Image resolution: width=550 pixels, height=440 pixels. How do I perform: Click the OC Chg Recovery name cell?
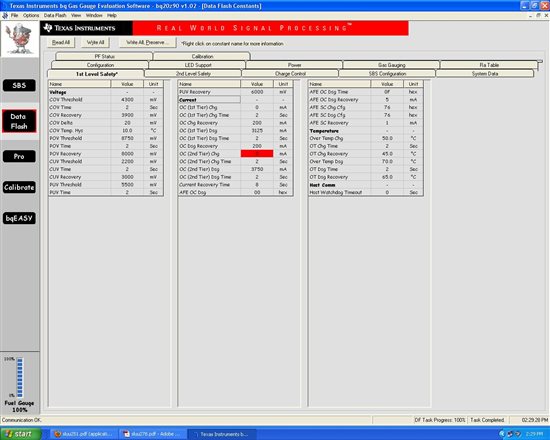(209, 123)
